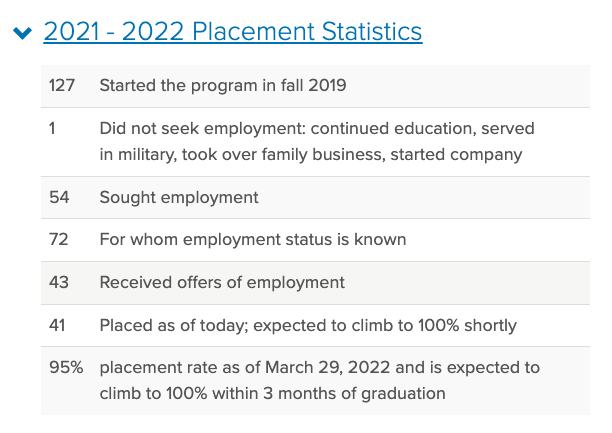This screenshot has width=612, height=433.
Task: Select the number 41 cell
Action: point(58,326)
